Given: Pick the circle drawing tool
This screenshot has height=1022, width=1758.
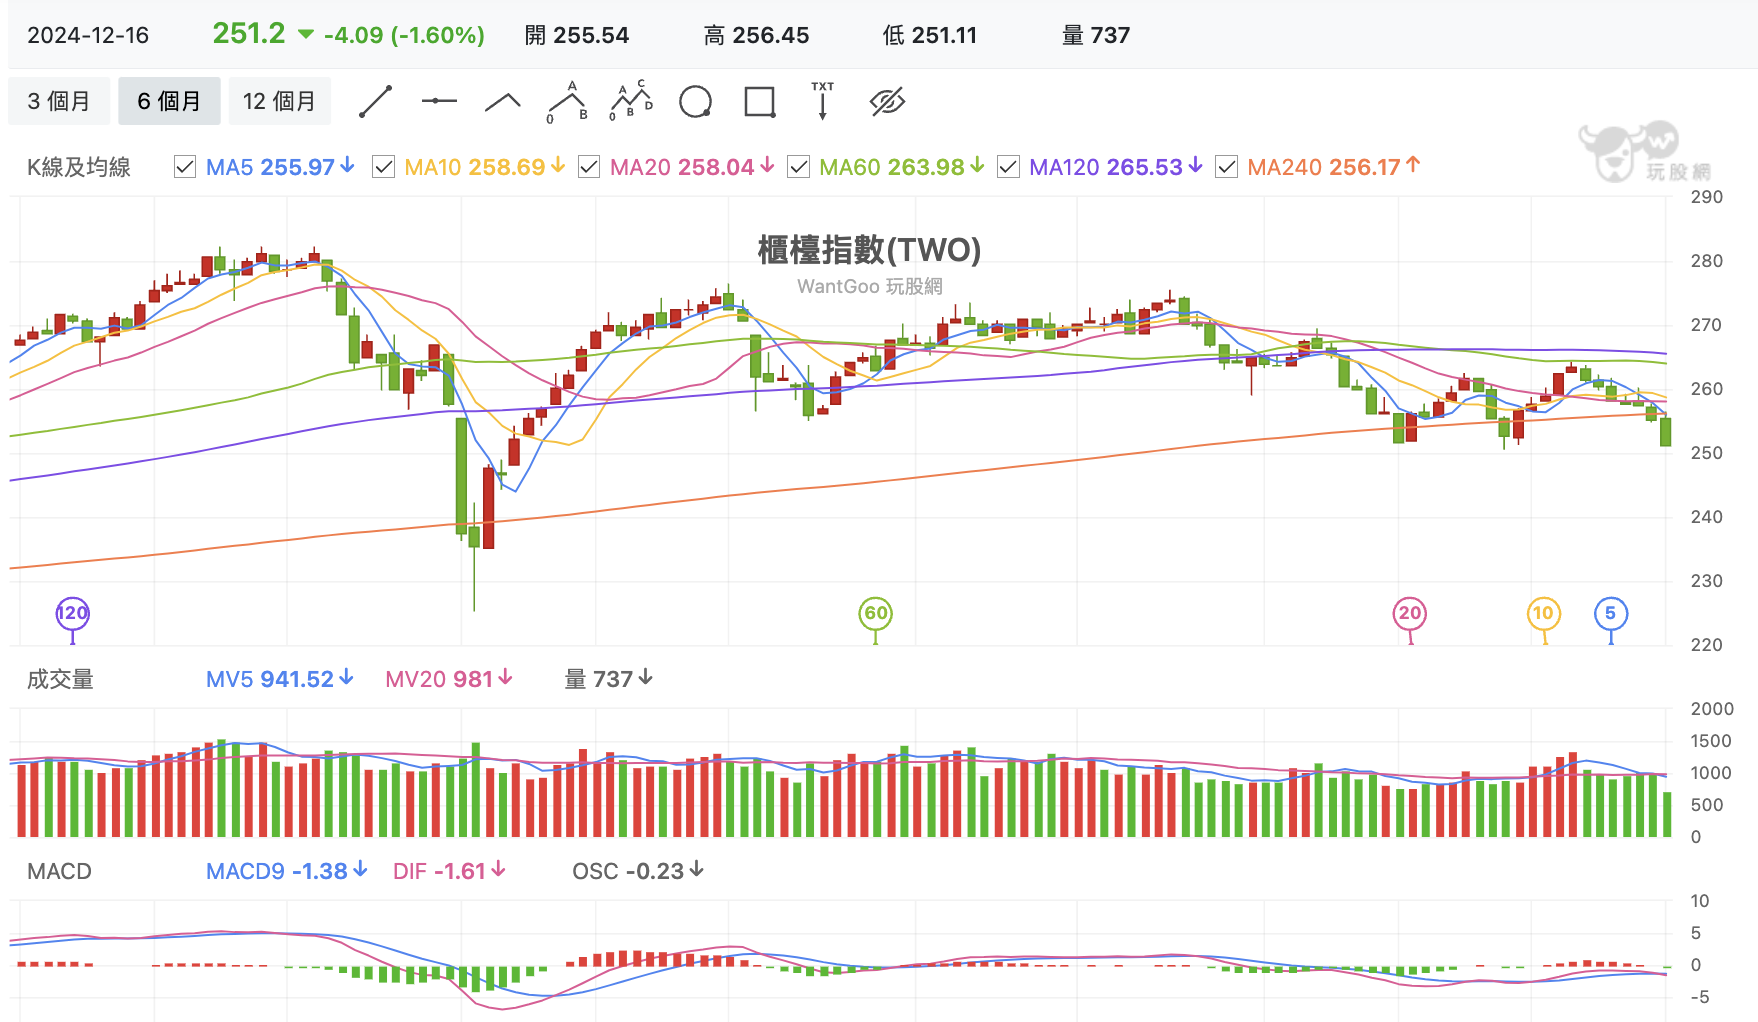Looking at the screenshot, I should 695,101.
